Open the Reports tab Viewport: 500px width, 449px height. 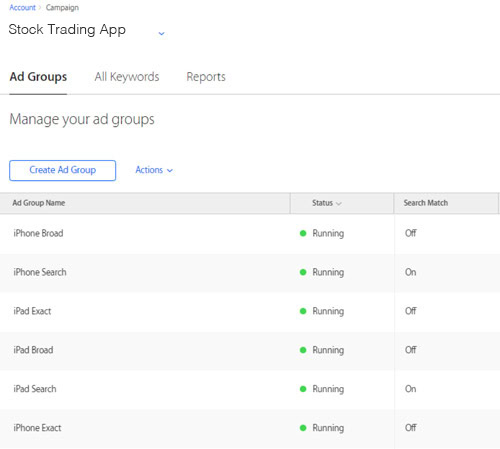click(206, 77)
